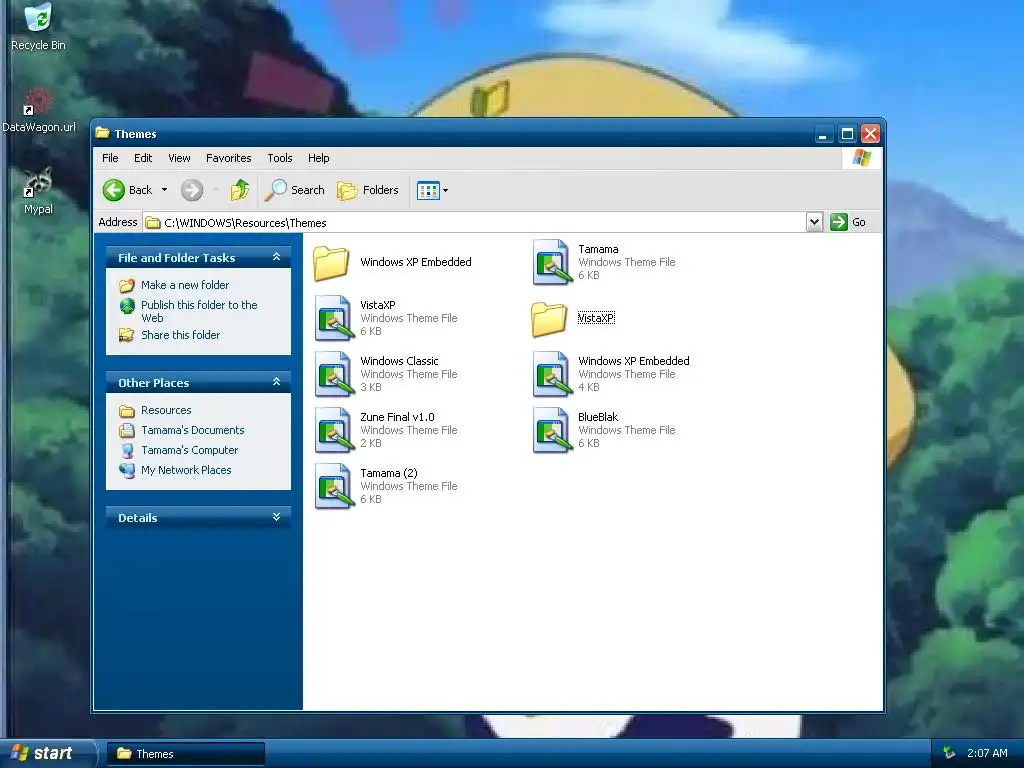Open the File menu
The width and height of the screenshot is (1024, 768).
tap(110, 158)
